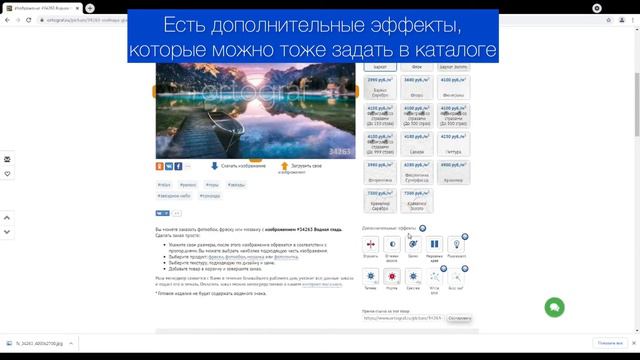The image size is (640, 360).
Task: Open the фотоплитка link in the instructions
Action: (286, 257)
